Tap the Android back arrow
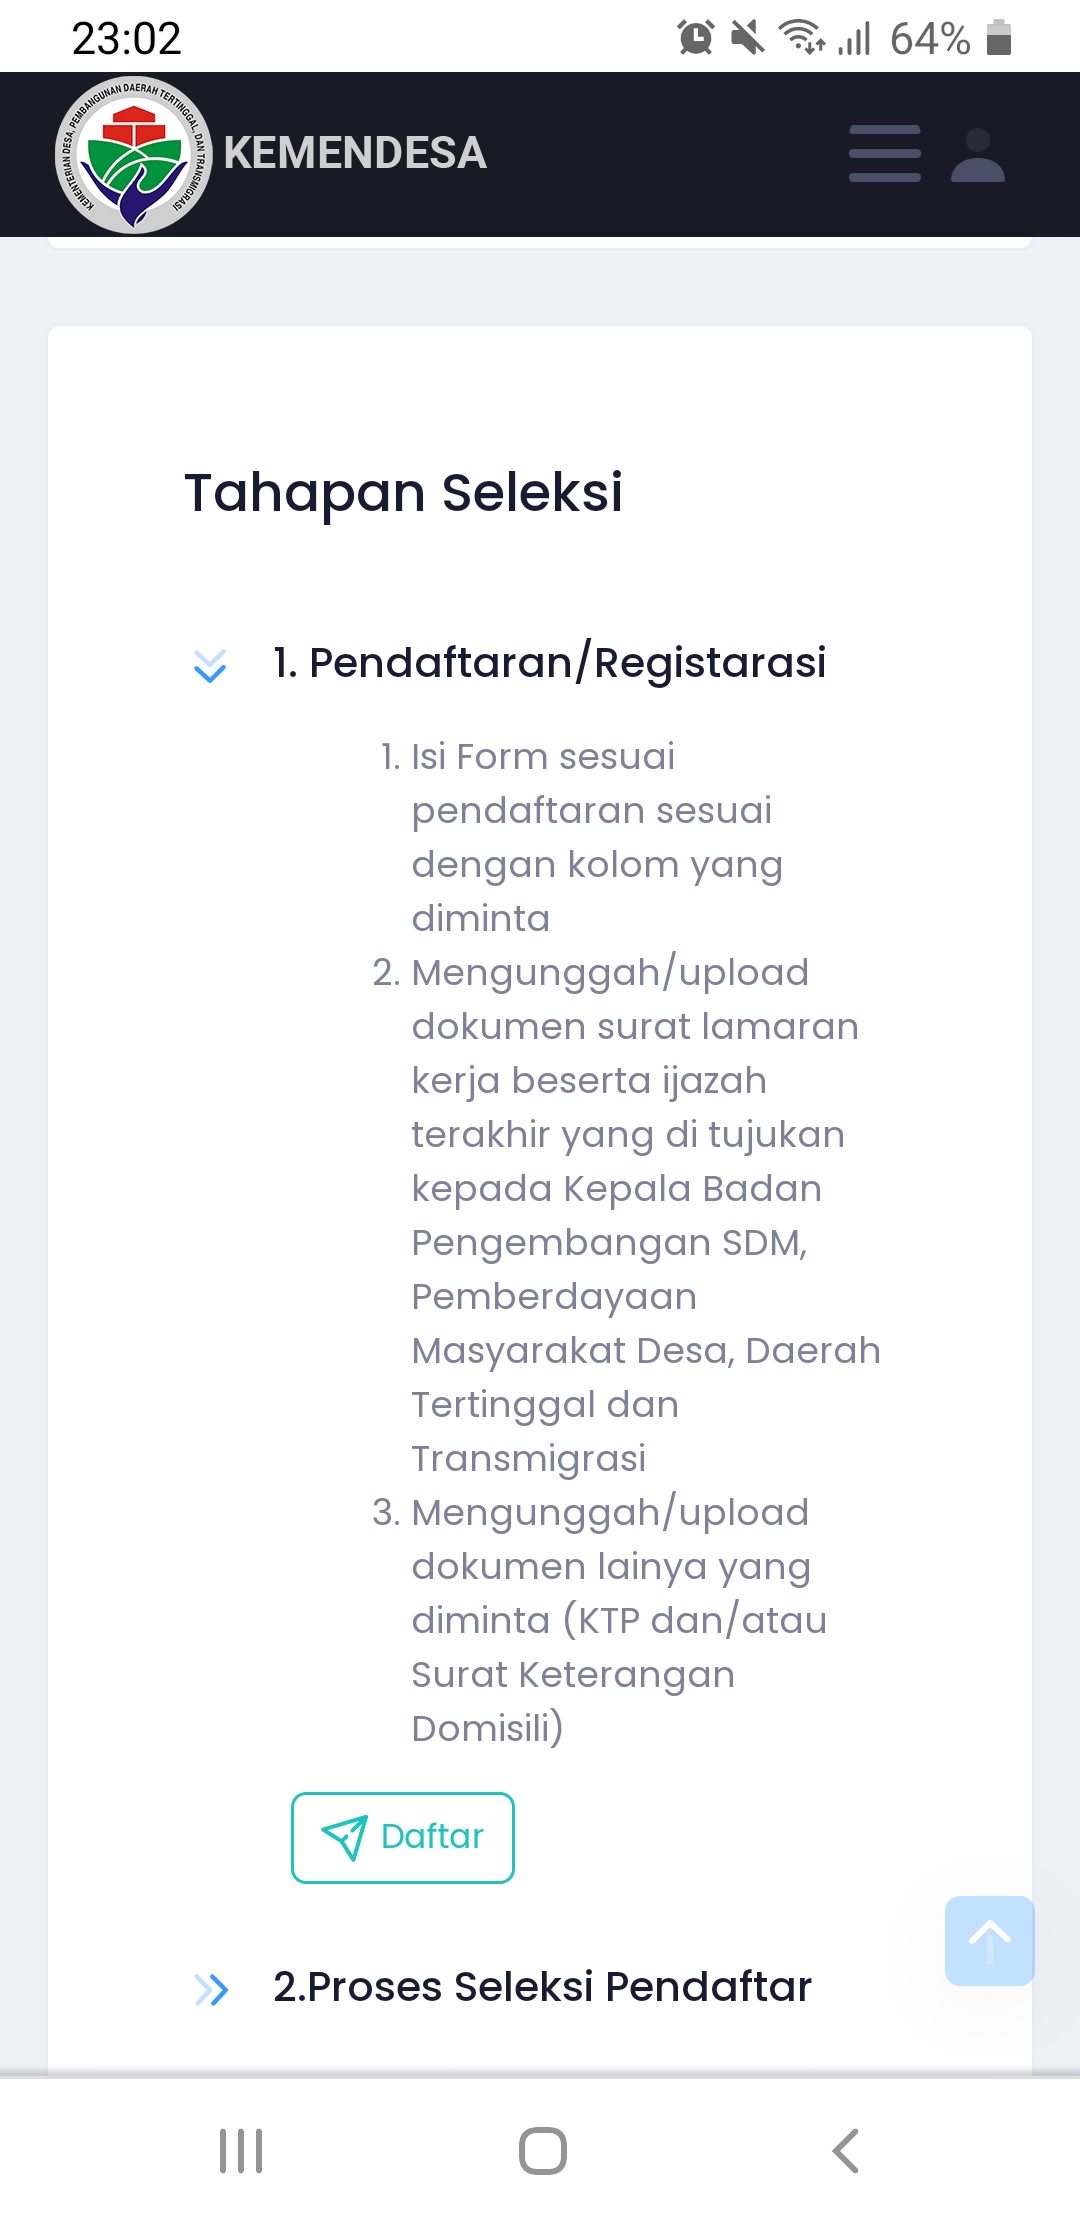The height and width of the screenshot is (2220, 1080). click(845, 2150)
